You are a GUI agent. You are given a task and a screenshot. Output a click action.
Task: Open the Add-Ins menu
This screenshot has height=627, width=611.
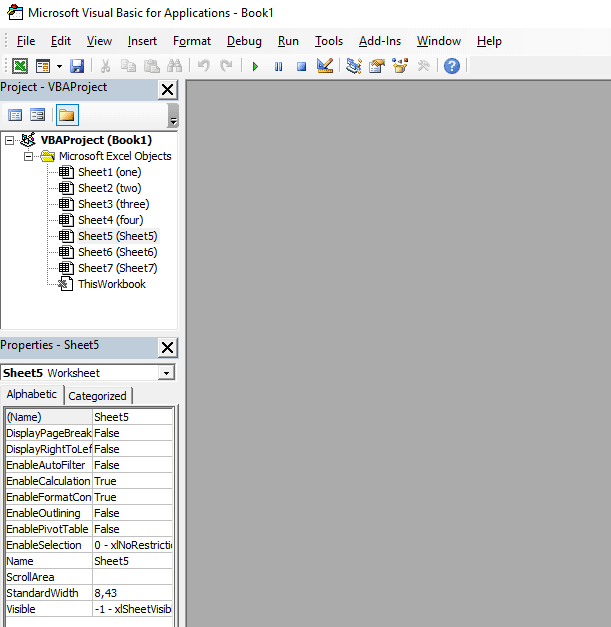click(x=380, y=41)
